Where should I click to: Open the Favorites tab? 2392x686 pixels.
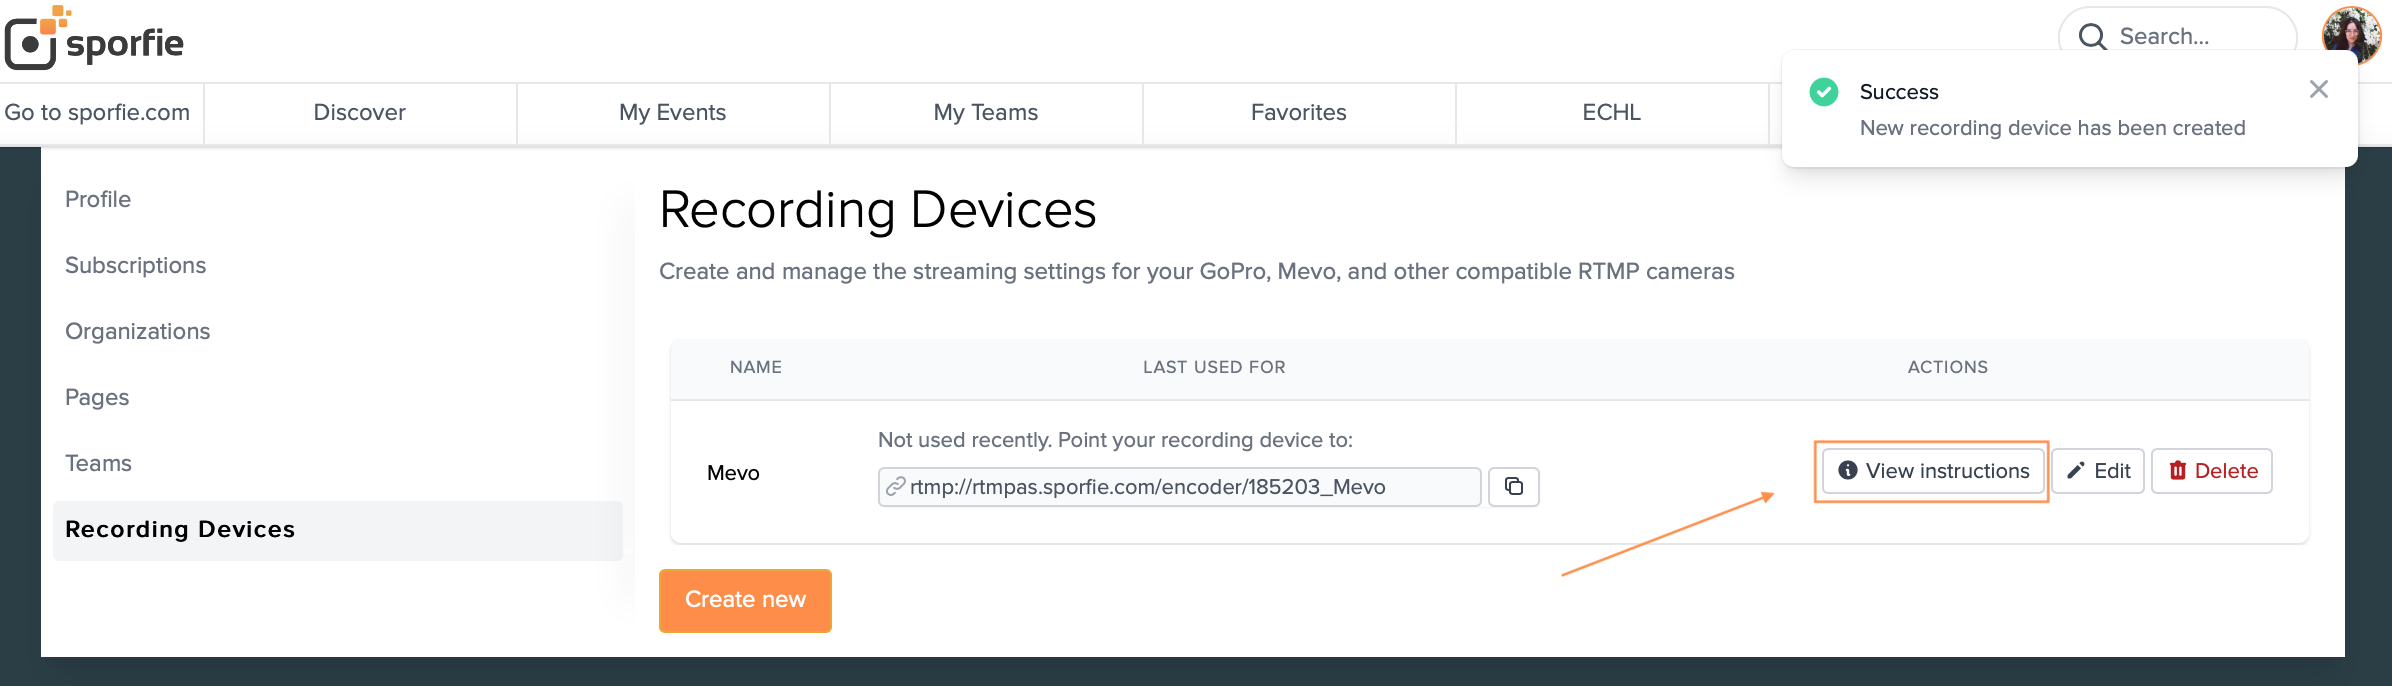pos(1298,113)
